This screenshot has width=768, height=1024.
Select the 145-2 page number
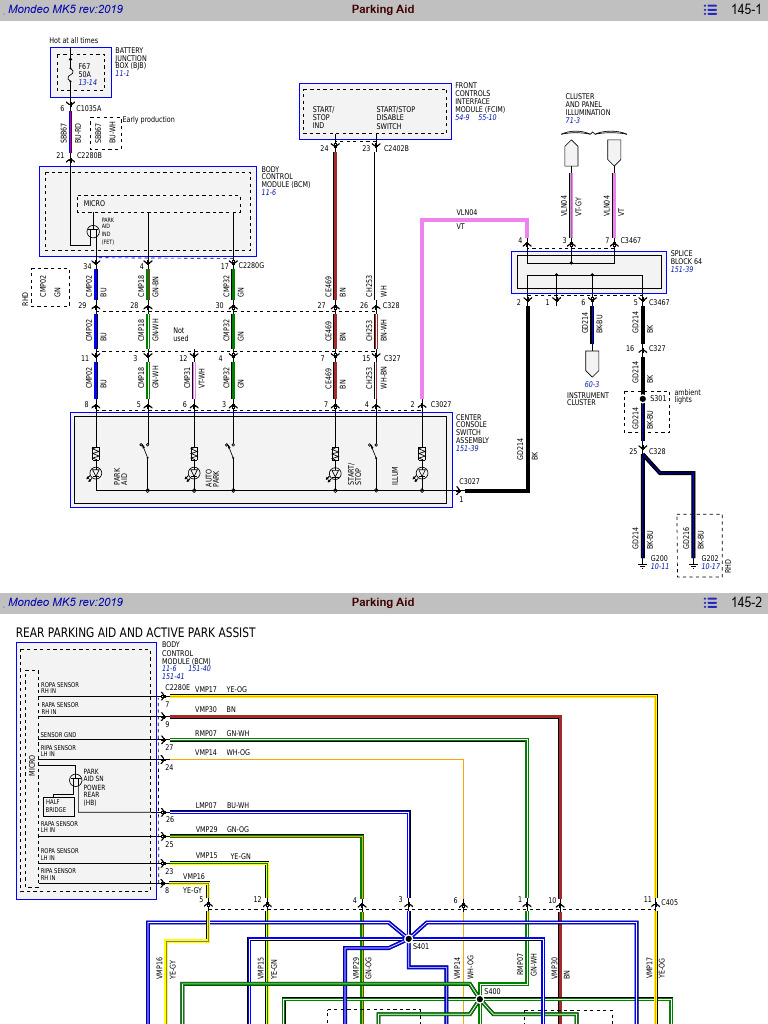(x=746, y=602)
